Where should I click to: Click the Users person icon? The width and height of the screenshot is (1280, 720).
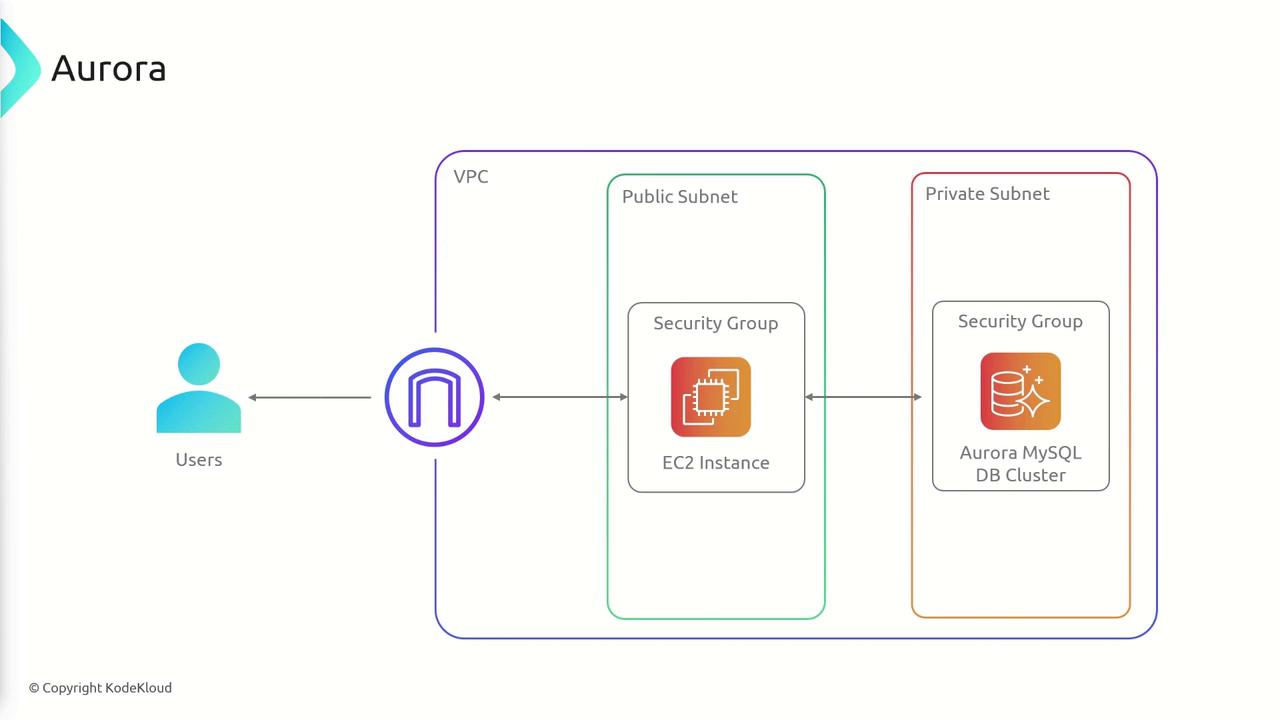point(199,388)
